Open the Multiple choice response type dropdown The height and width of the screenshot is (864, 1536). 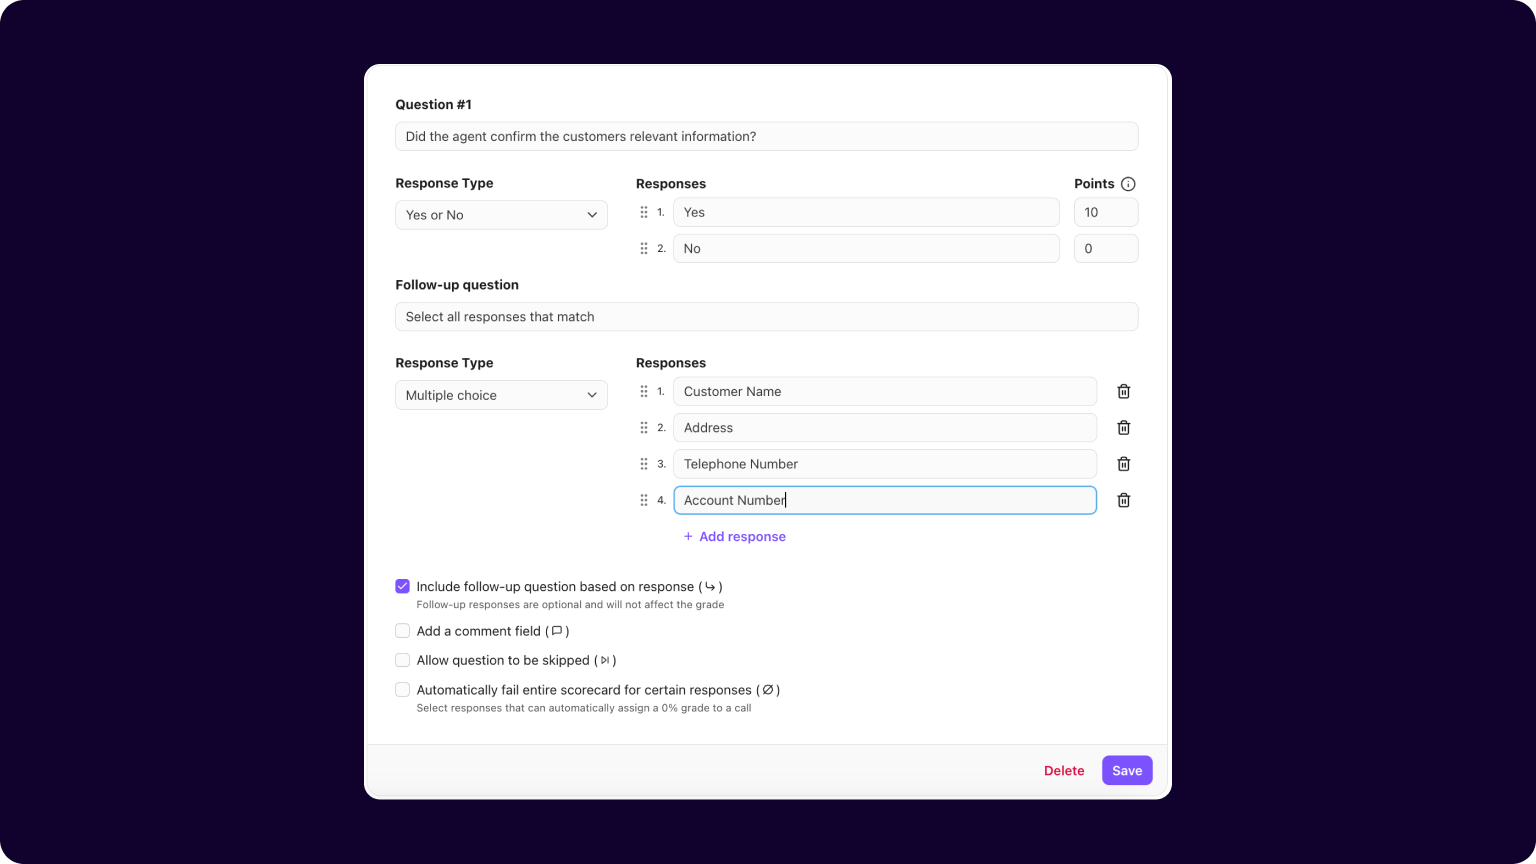(501, 395)
